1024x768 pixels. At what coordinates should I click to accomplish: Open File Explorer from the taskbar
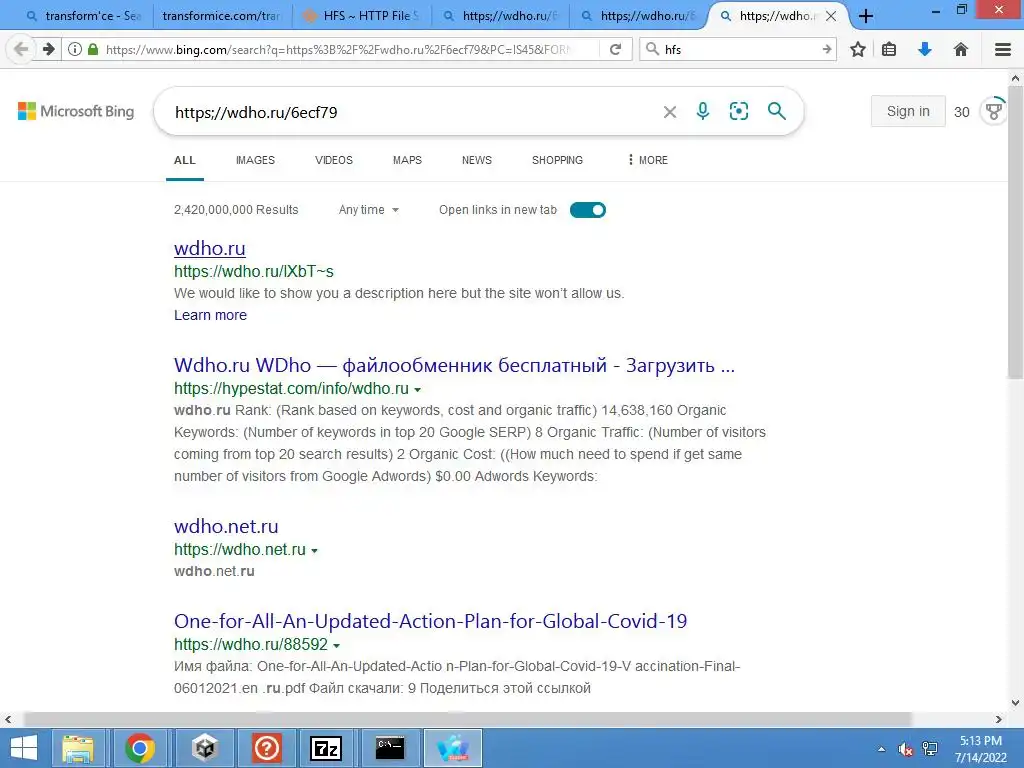(78, 748)
